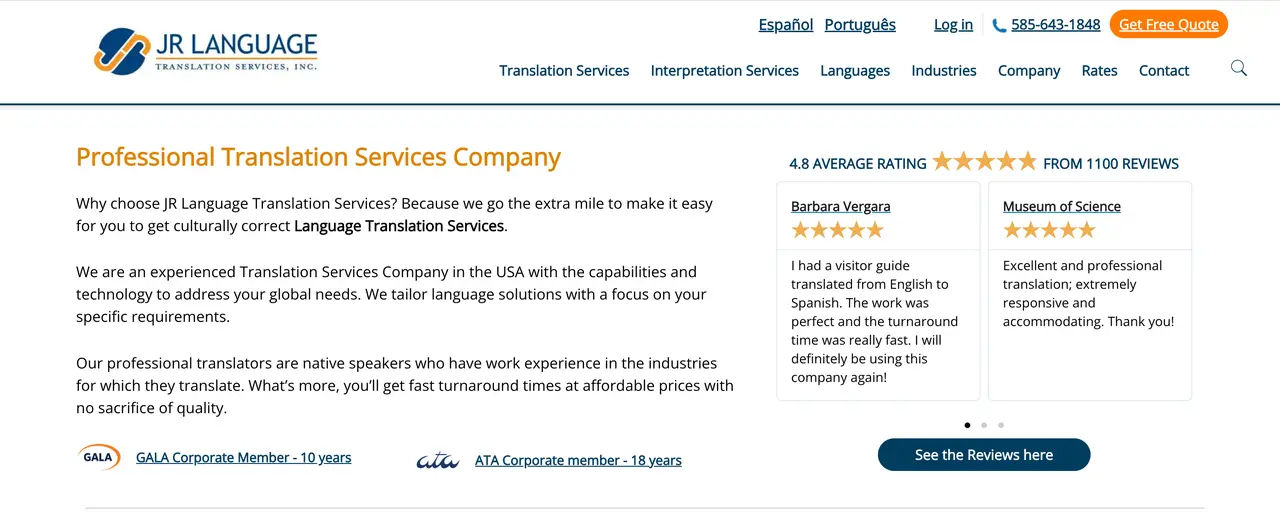
Task: Click the phone handset icon
Action: pos(999,25)
